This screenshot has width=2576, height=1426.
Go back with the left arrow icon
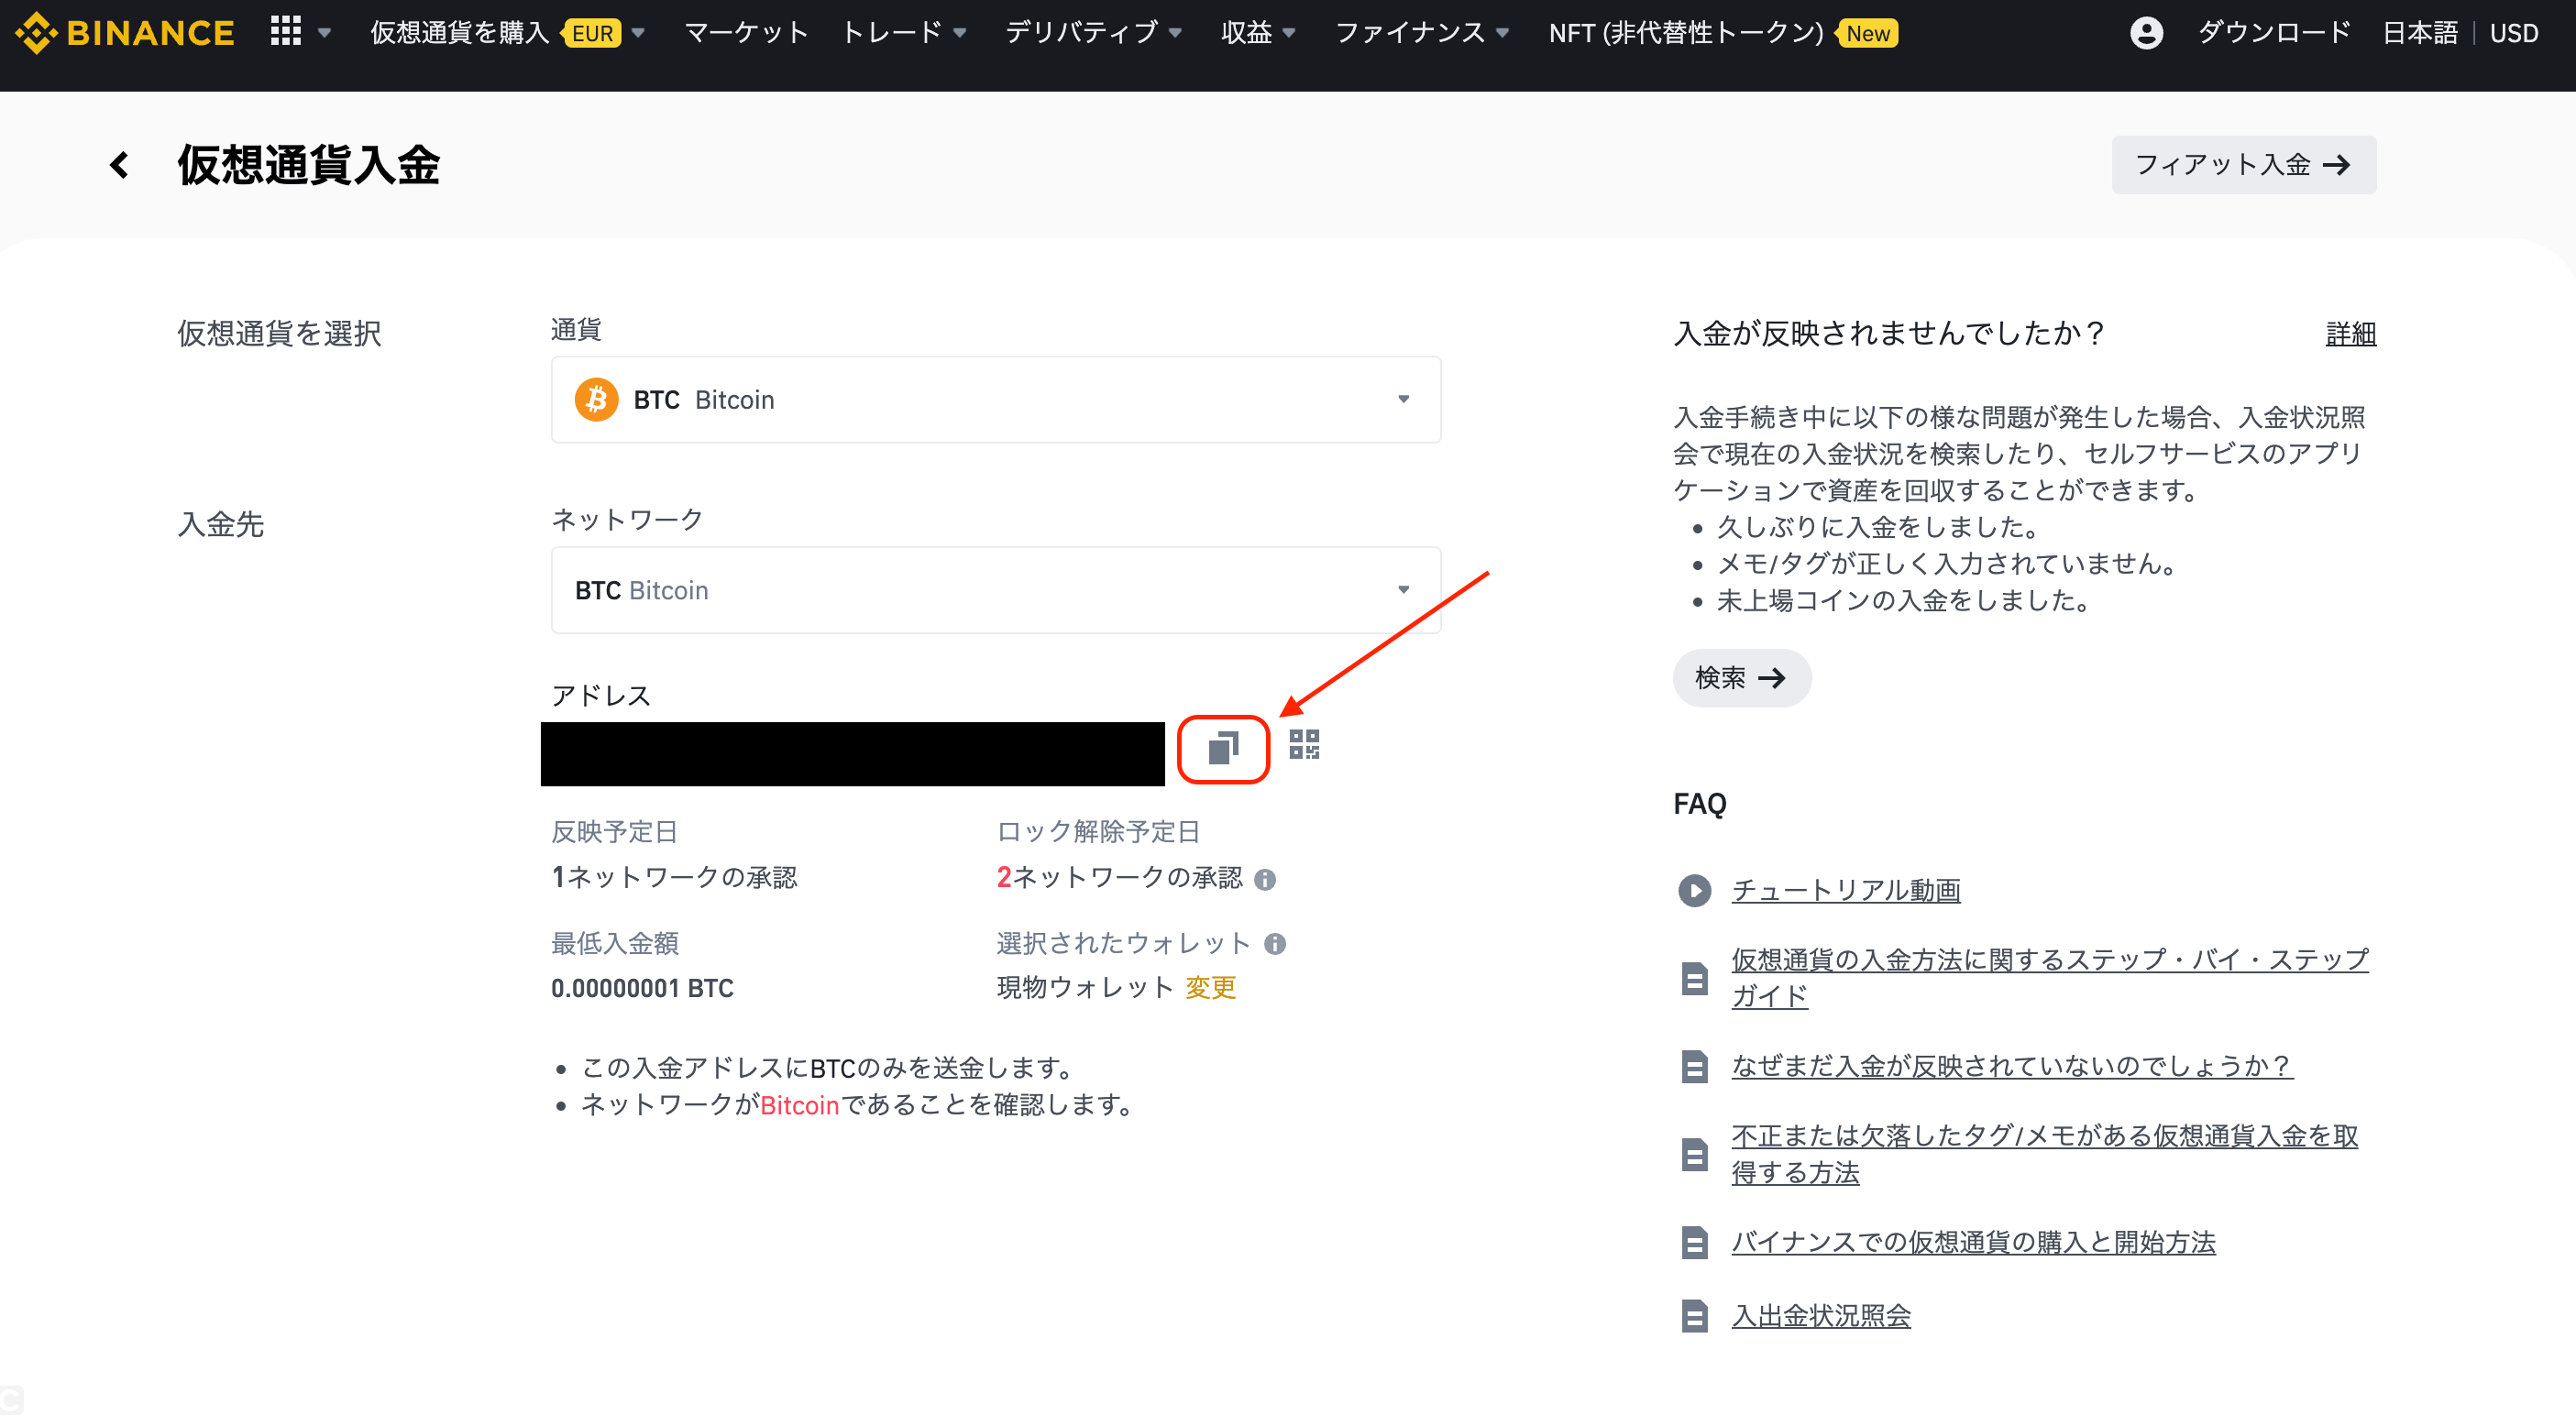[120, 165]
